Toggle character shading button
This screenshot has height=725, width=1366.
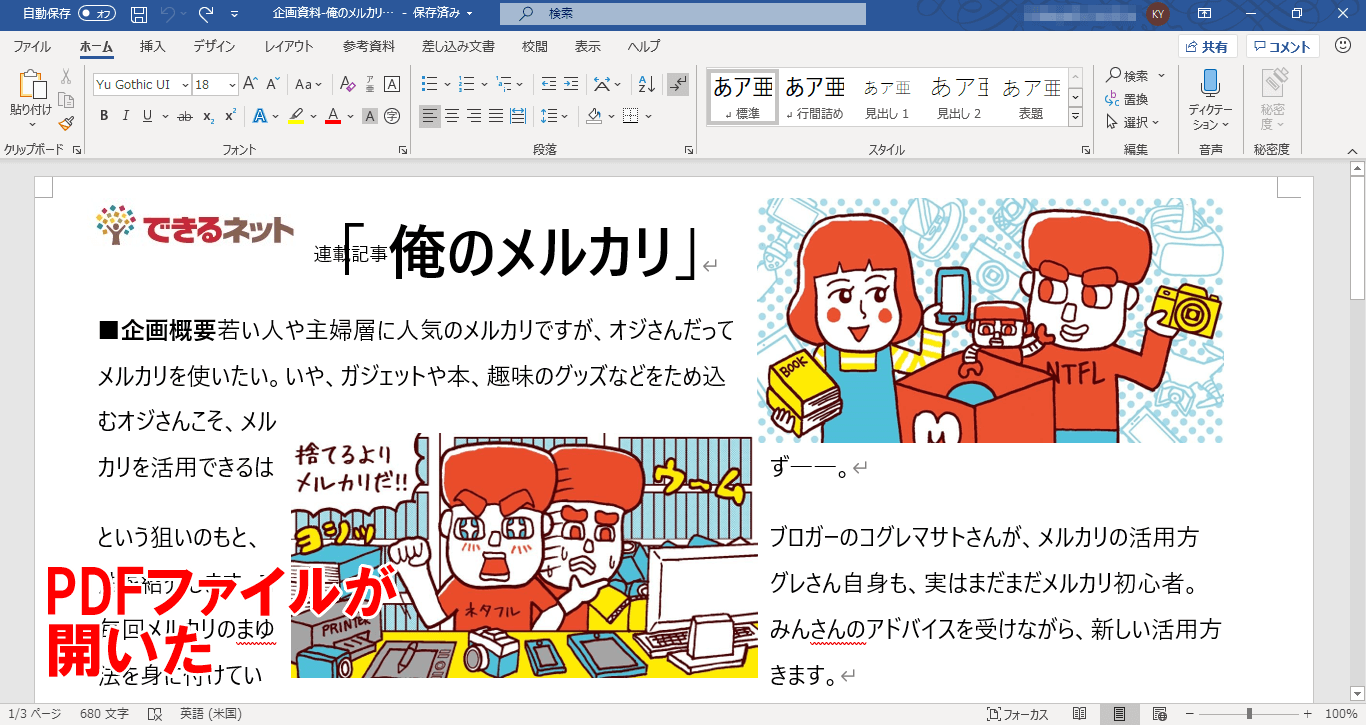(370, 116)
